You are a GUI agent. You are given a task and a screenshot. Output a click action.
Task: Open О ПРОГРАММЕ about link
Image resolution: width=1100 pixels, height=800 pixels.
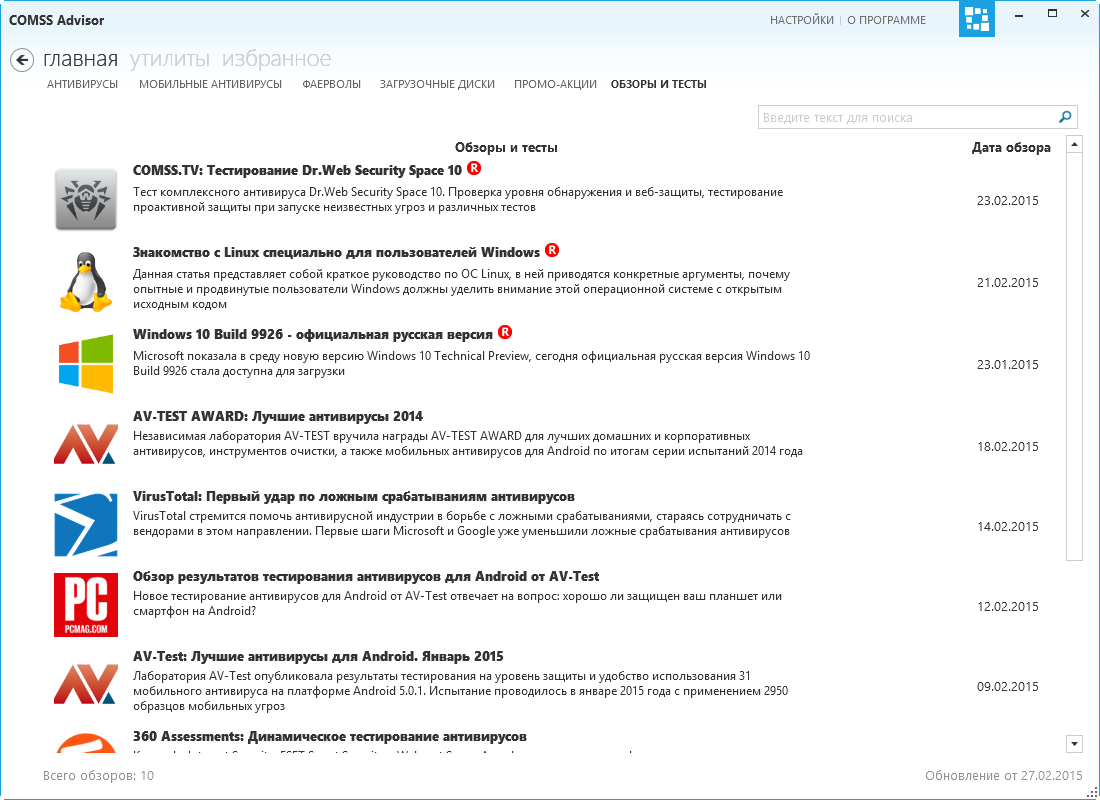pos(886,20)
